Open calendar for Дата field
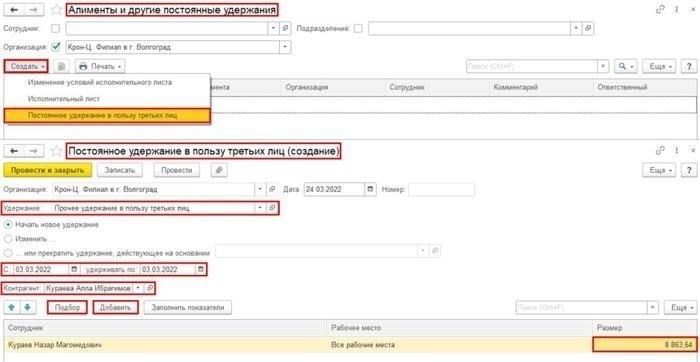 tap(371, 189)
